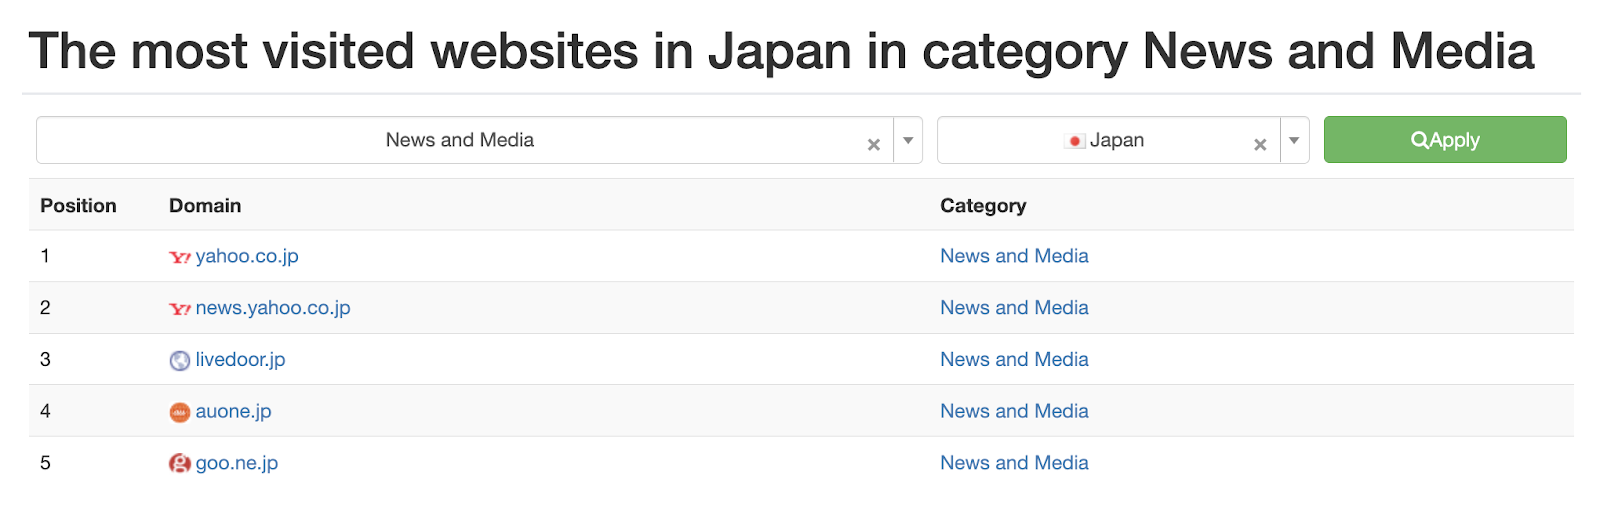Follow the goo.ne.jp domain link
This screenshot has height=511, width=1600.
(237, 463)
